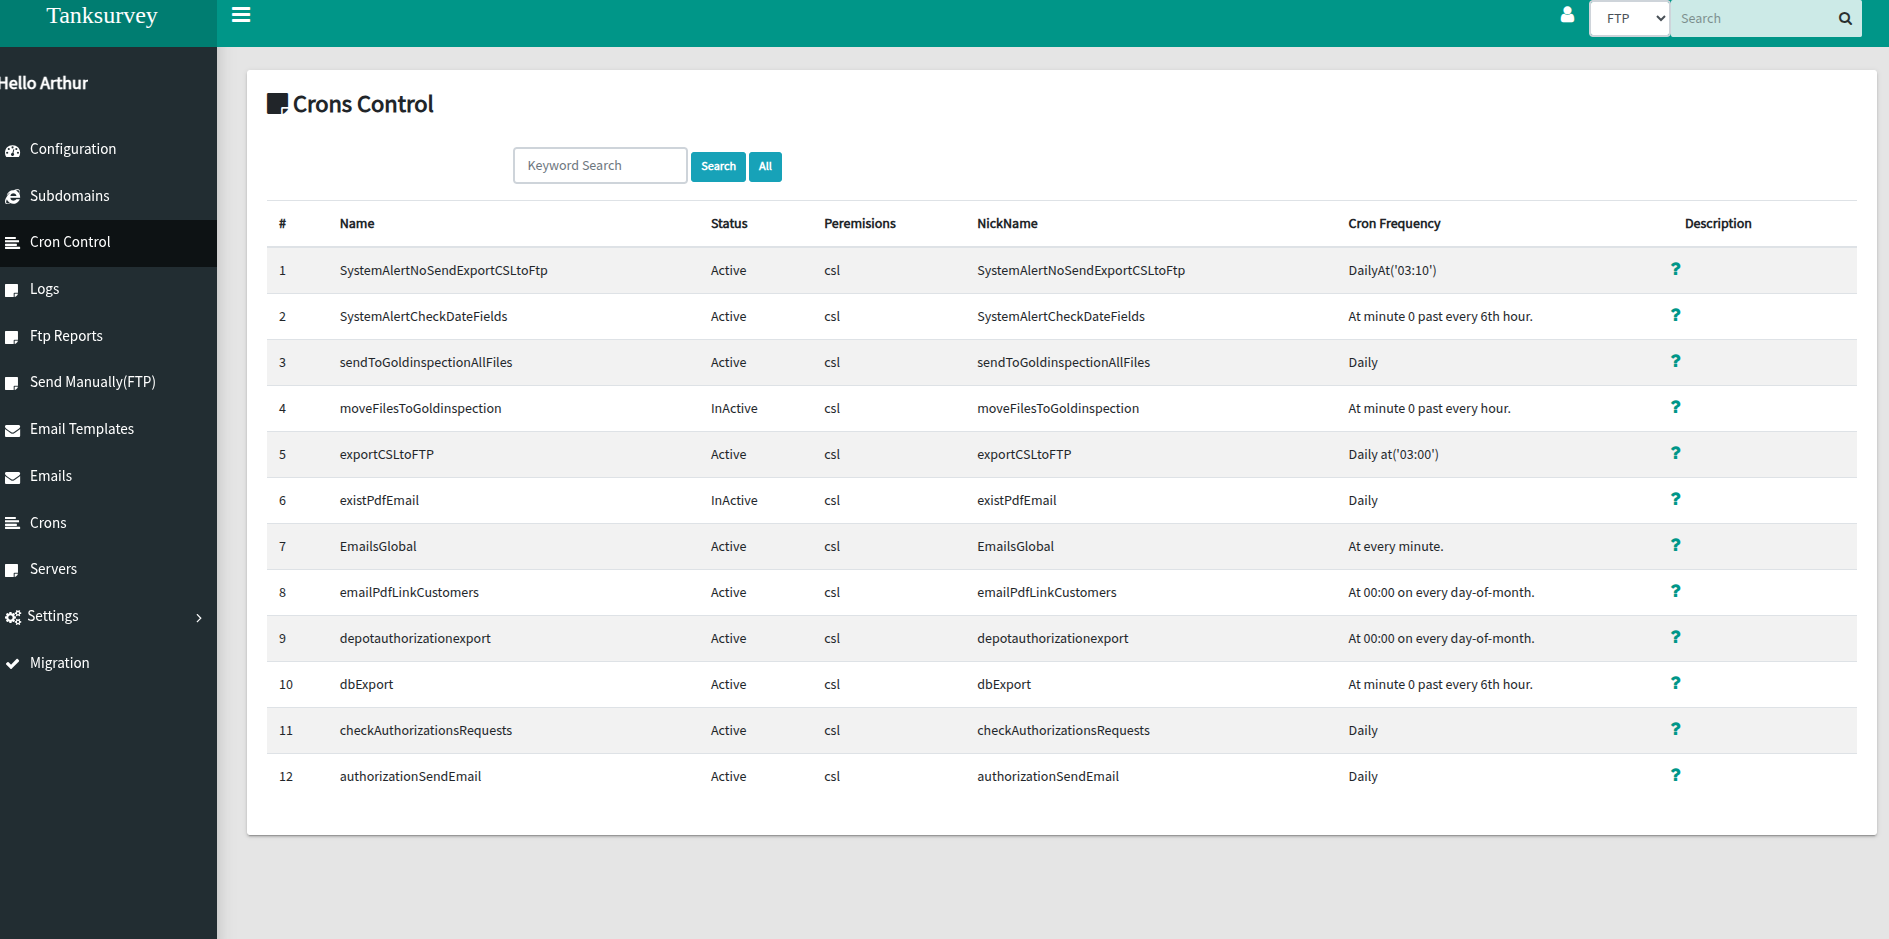Image resolution: width=1889 pixels, height=939 pixels.
Task: Show description for dbExport cron
Action: click(x=1676, y=683)
